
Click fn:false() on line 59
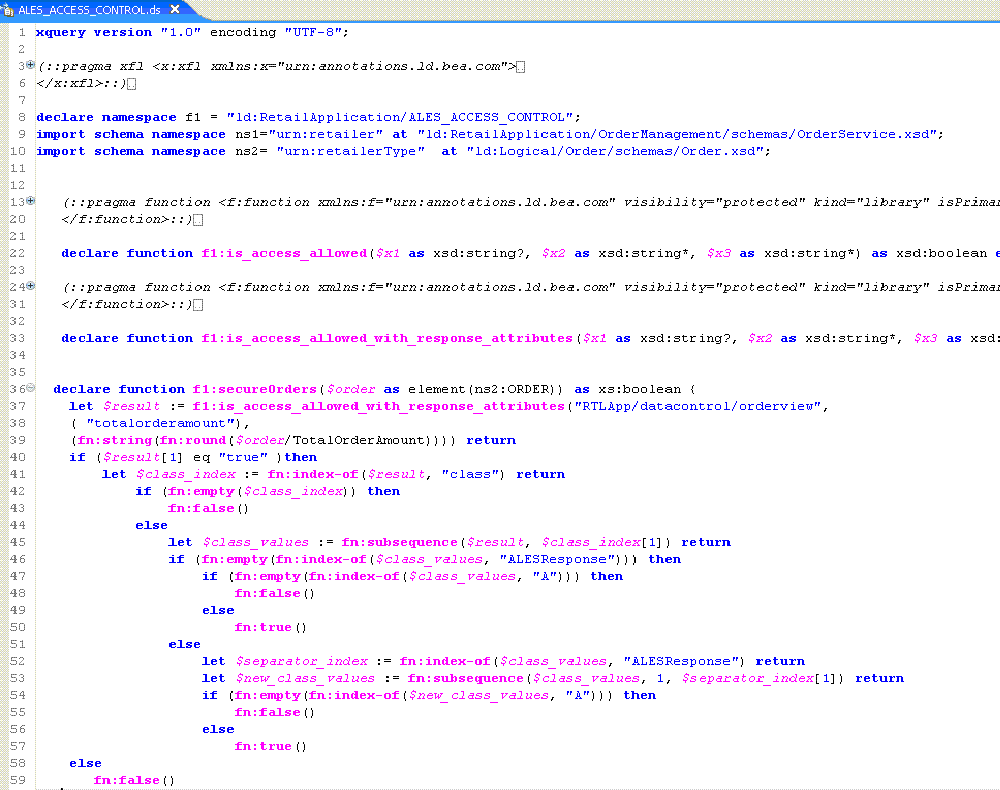tap(134, 780)
